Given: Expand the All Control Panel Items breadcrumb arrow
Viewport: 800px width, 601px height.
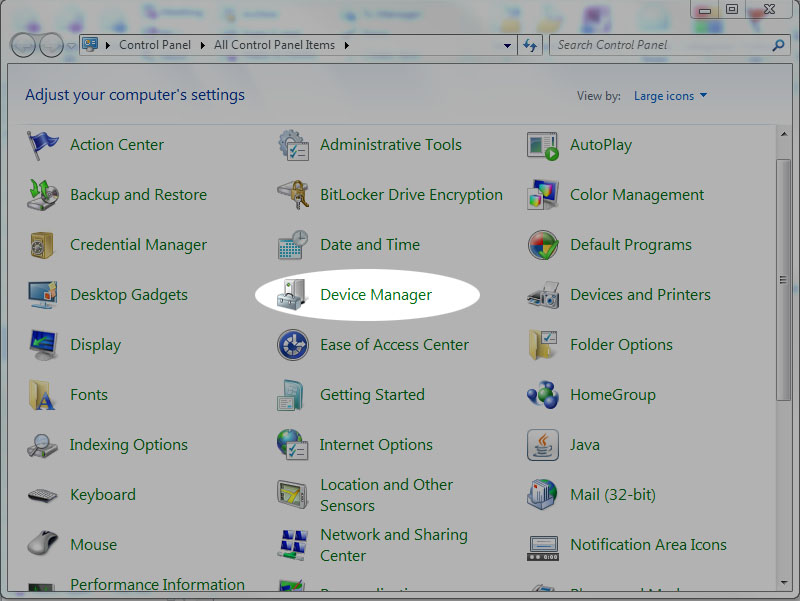Looking at the screenshot, I should click(346, 45).
